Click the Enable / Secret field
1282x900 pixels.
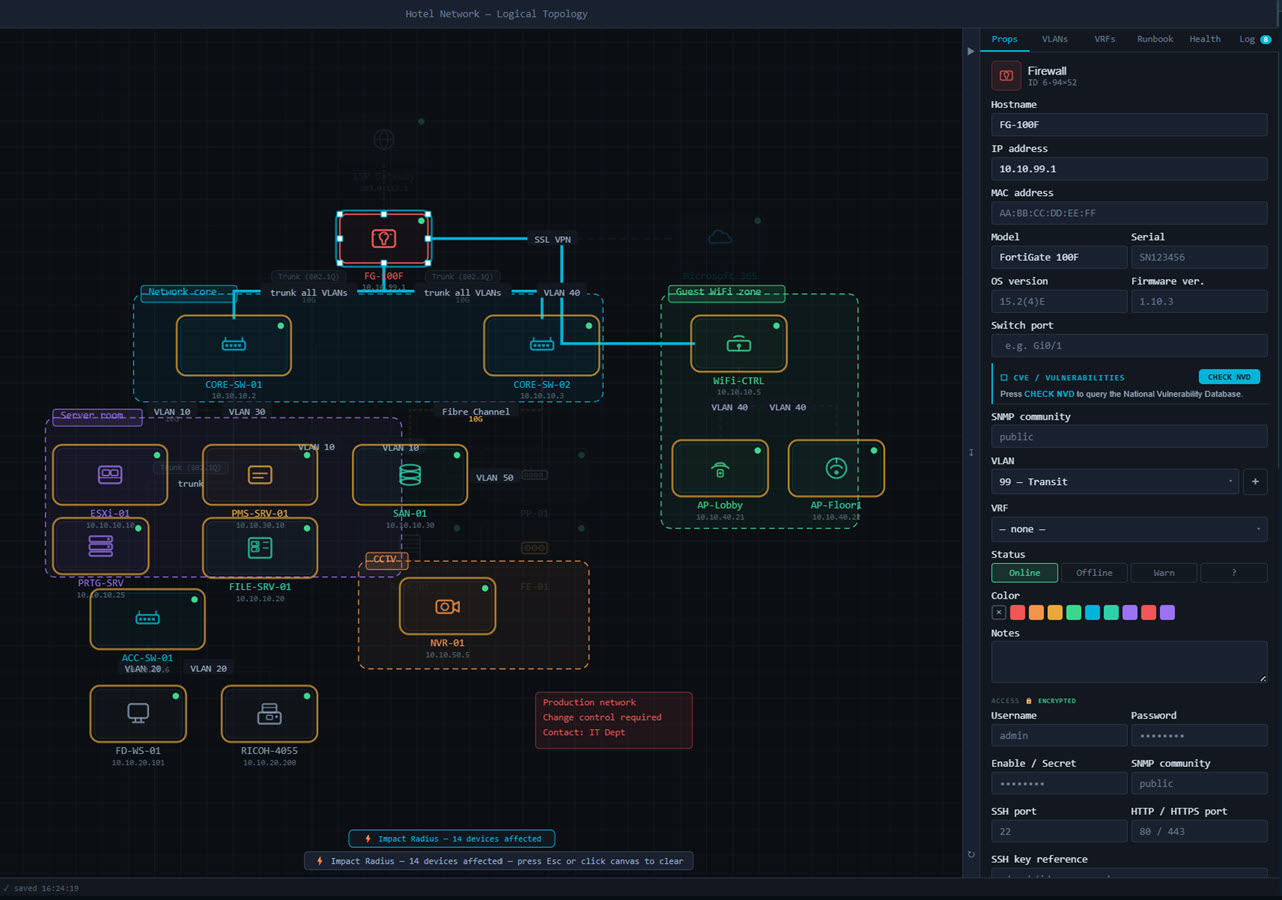tap(1059, 783)
